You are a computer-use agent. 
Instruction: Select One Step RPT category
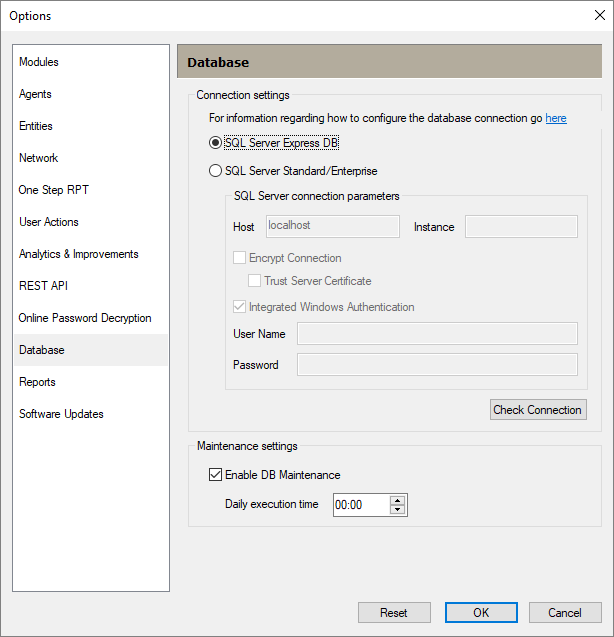(x=54, y=190)
